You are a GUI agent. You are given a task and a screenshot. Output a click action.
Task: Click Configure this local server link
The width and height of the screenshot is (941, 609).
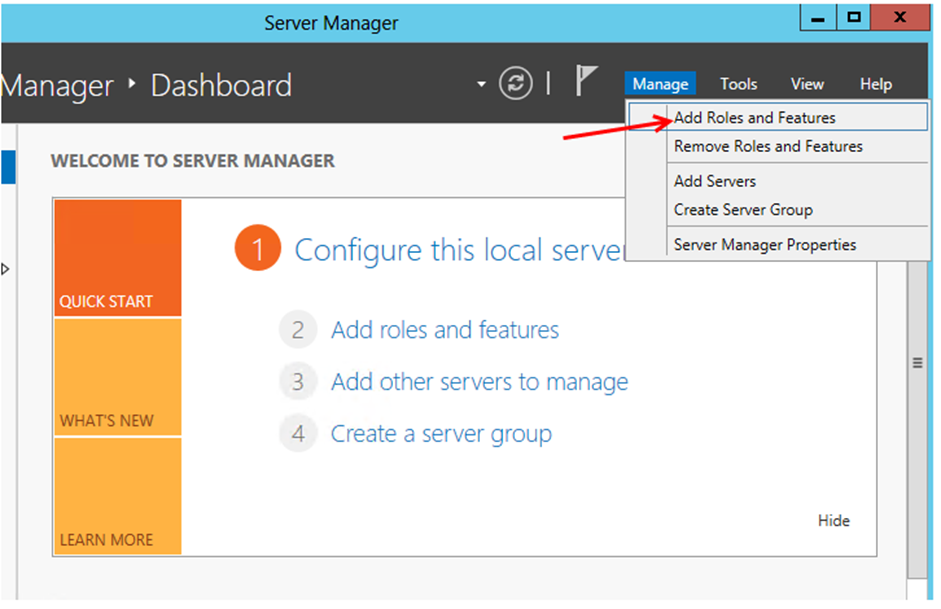click(460, 250)
